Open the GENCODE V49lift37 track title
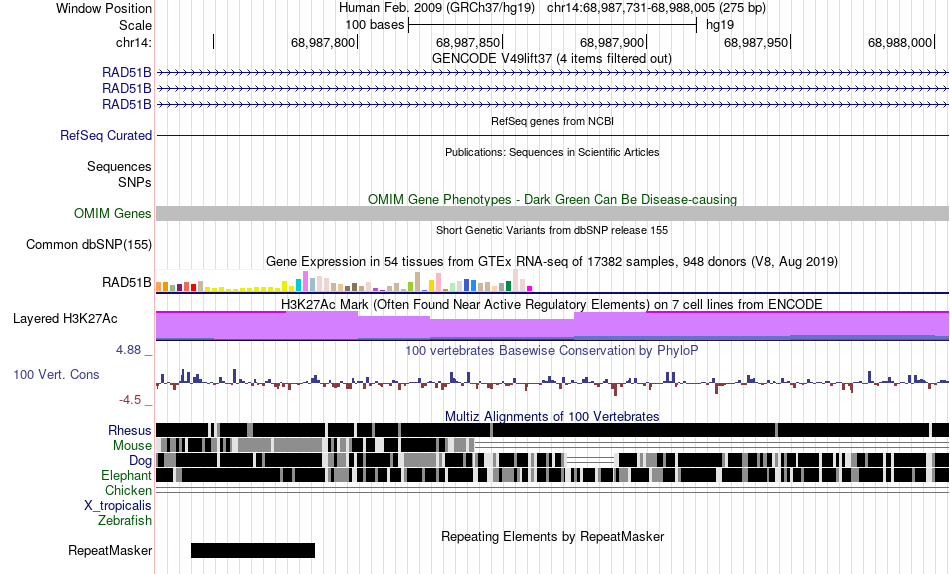Screen dimensions: 950x574 552,58
